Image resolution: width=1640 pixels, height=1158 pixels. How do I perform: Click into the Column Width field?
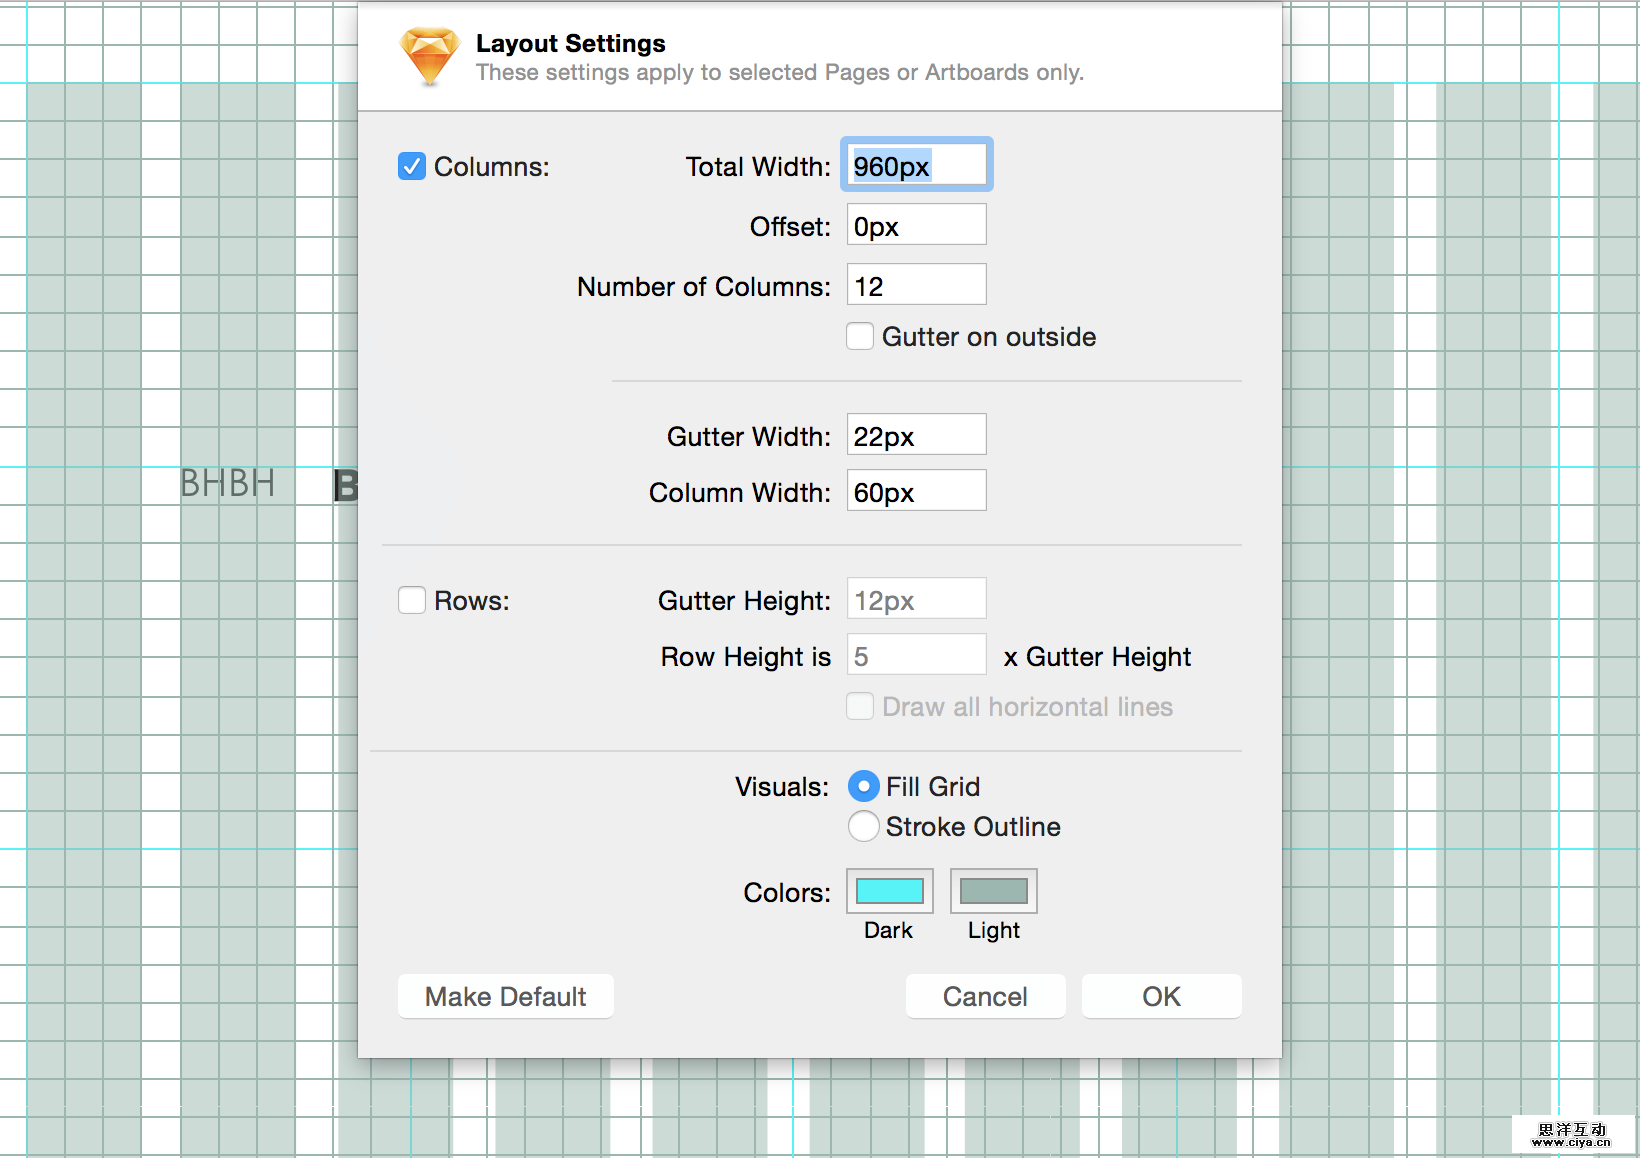coord(916,491)
